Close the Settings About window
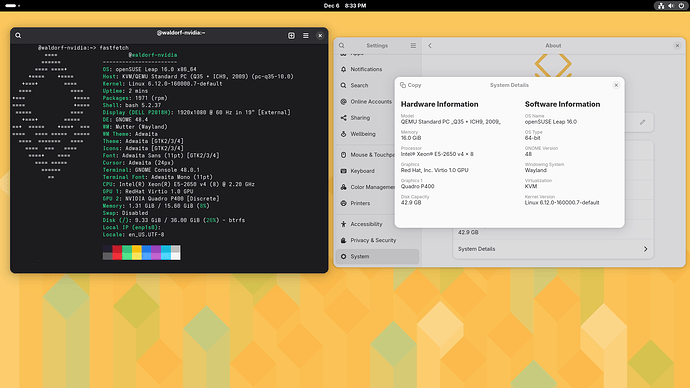The image size is (690, 388). [677, 45]
